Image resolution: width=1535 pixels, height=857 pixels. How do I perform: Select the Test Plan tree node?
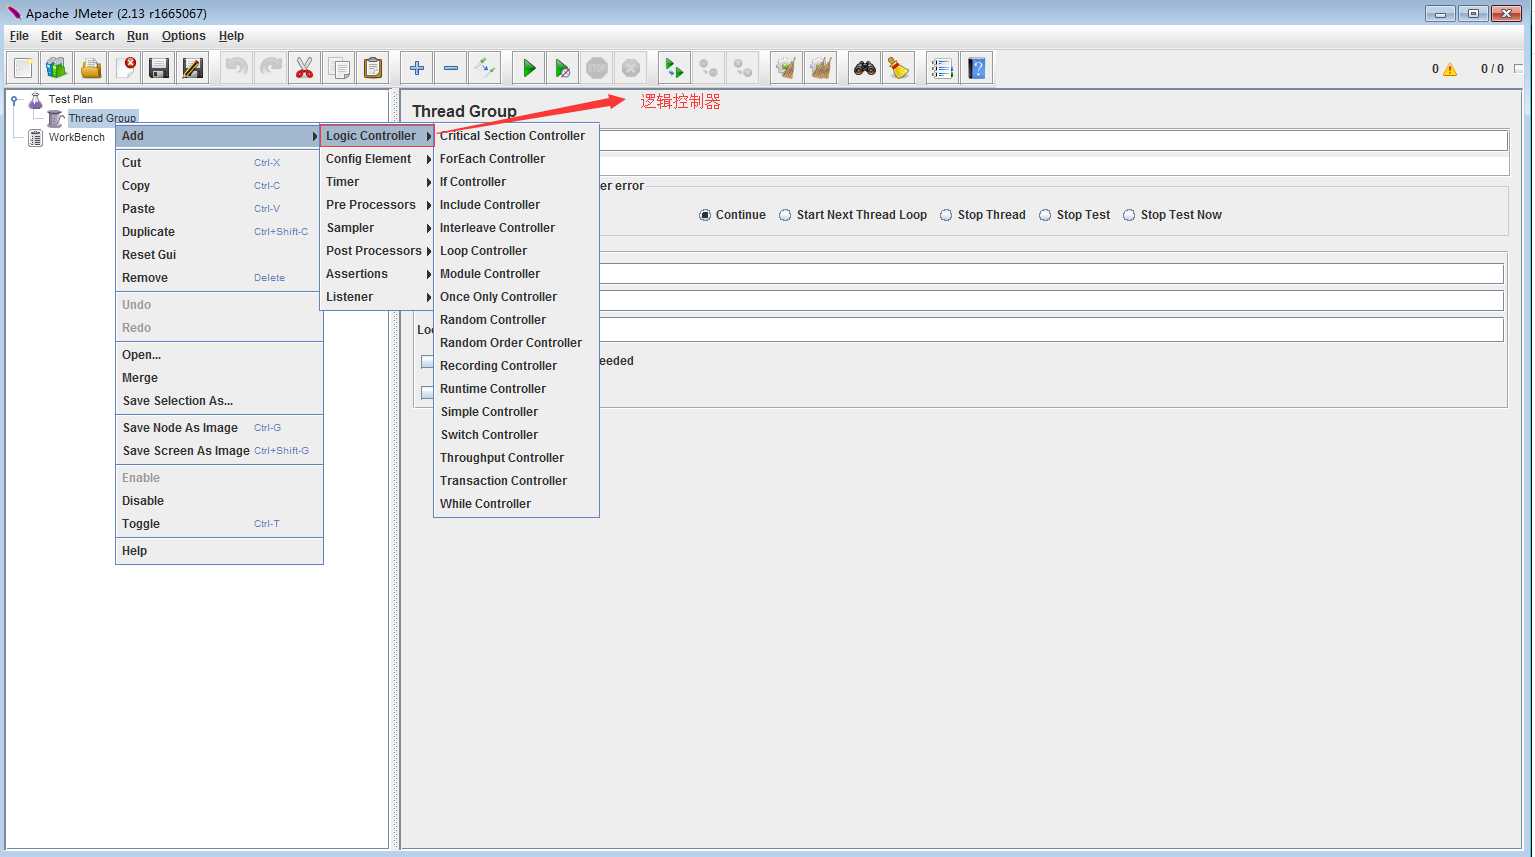(70, 100)
